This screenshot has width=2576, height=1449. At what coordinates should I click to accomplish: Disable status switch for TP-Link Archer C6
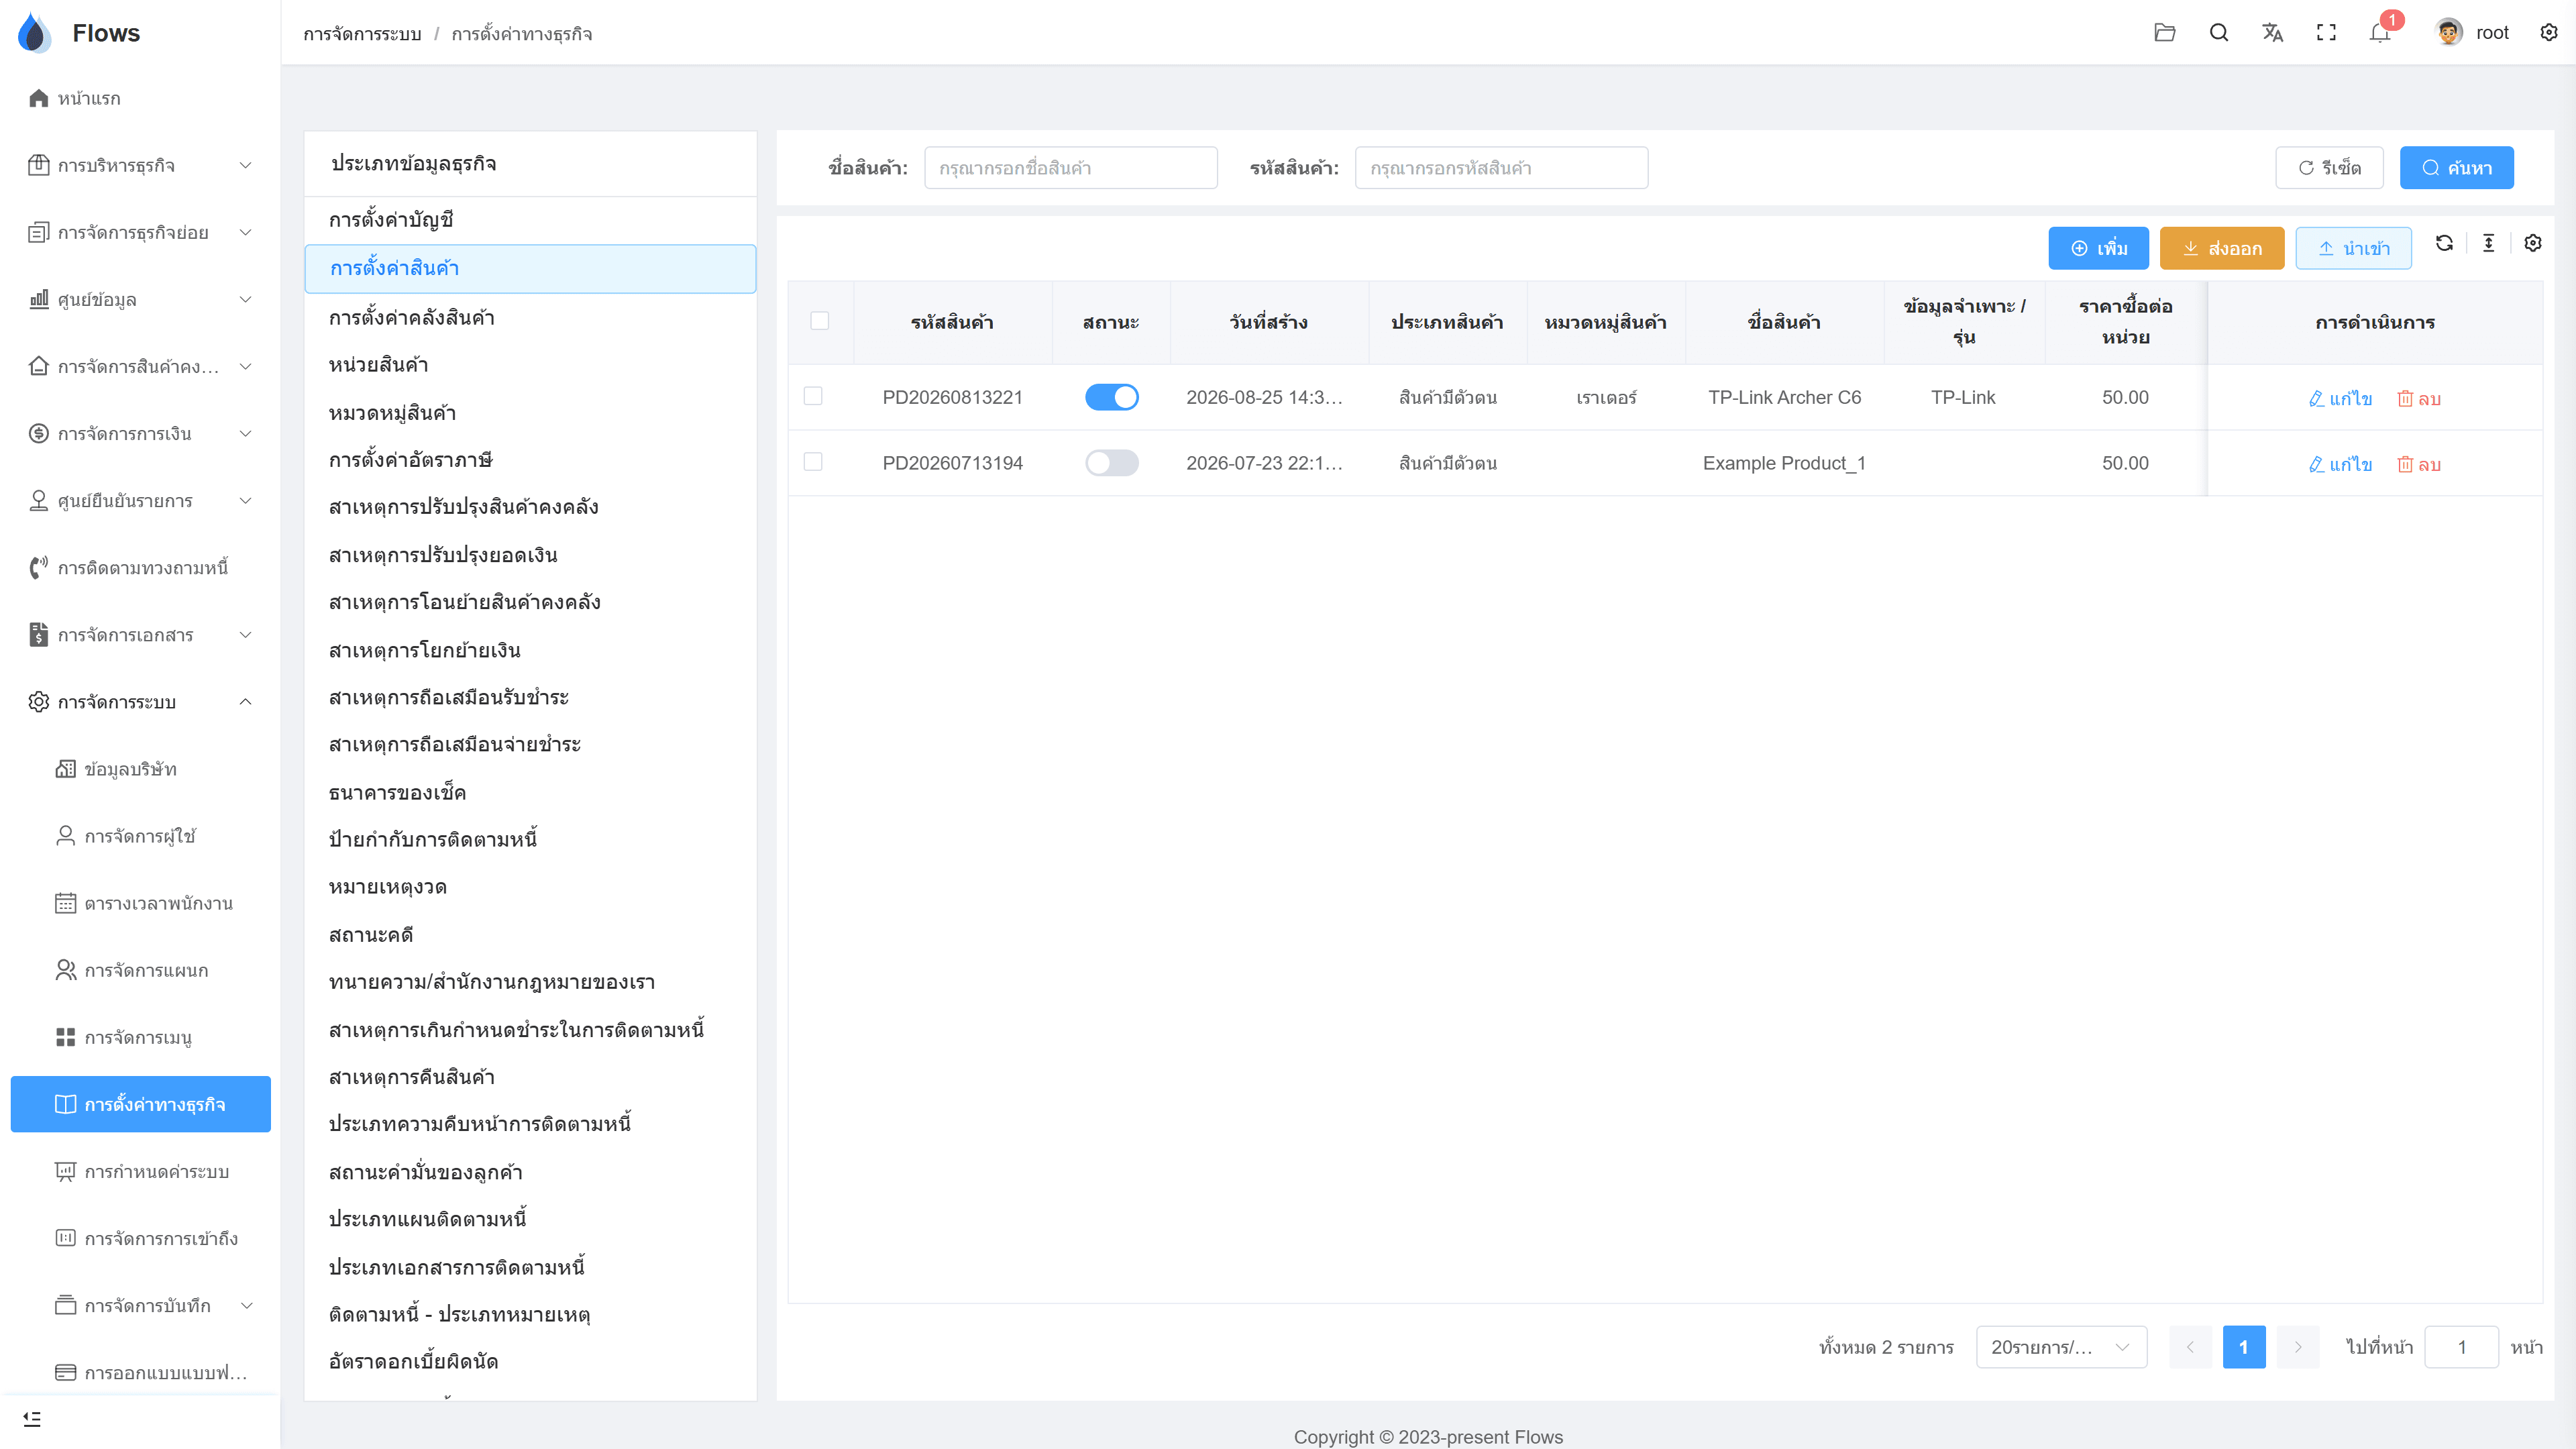point(1111,397)
